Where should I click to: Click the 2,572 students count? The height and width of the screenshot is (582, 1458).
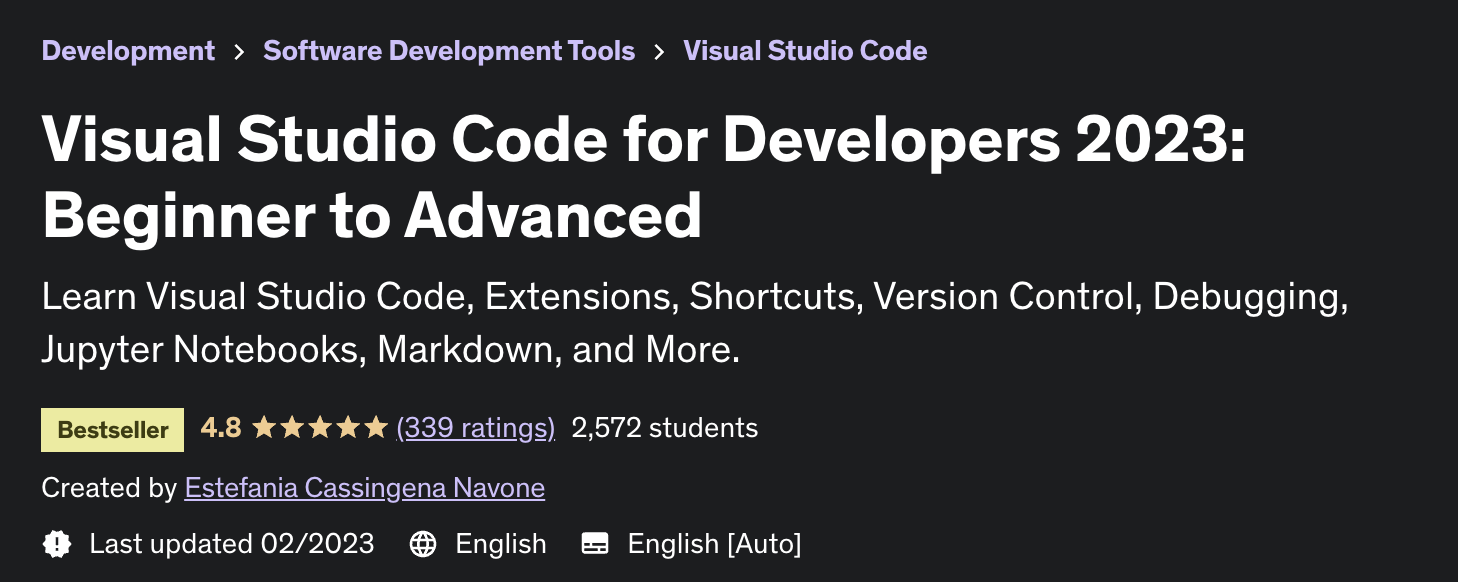point(665,427)
